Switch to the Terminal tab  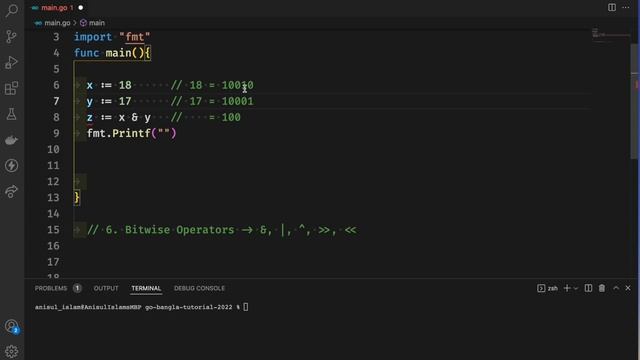pyautogui.click(x=146, y=288)
